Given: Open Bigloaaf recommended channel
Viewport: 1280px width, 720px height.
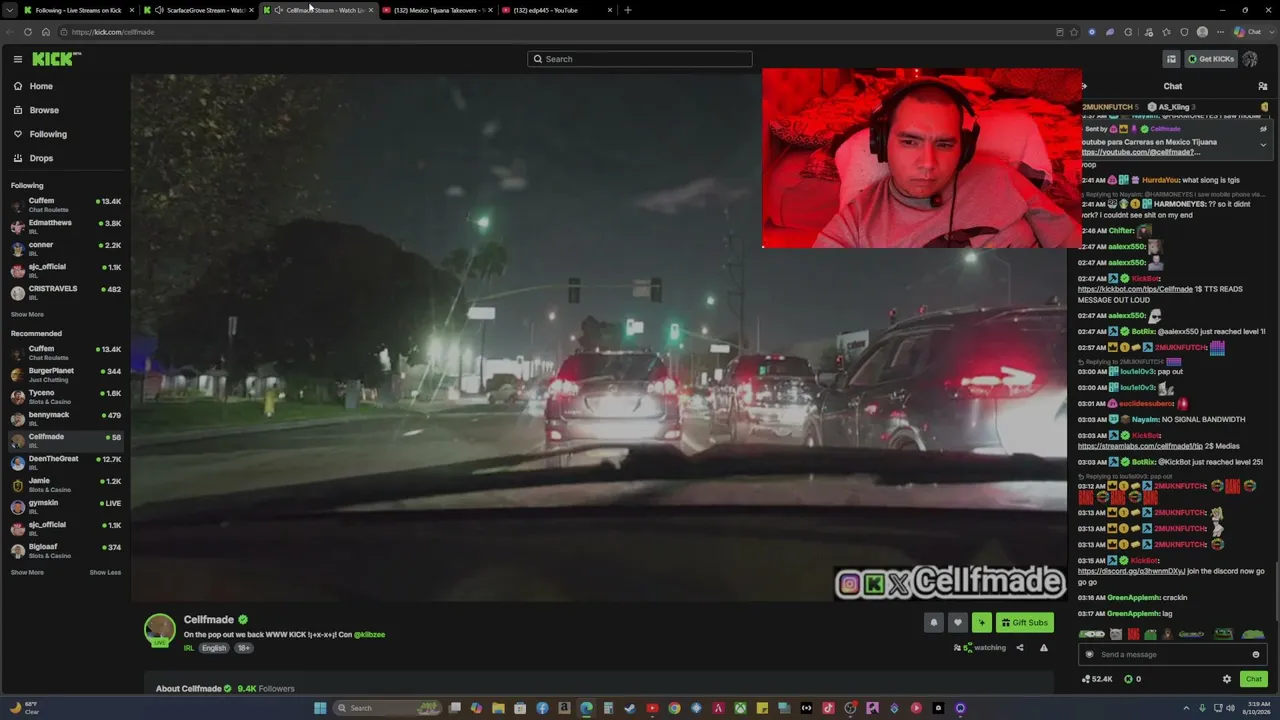Looking at the screenshot, I should coord(66,551).
